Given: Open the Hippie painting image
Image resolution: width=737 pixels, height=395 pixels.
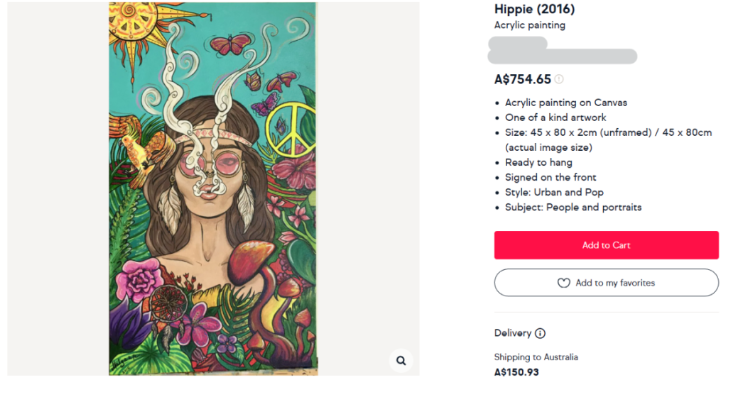Looking at the screenshot, I should (x=213, y=189).
